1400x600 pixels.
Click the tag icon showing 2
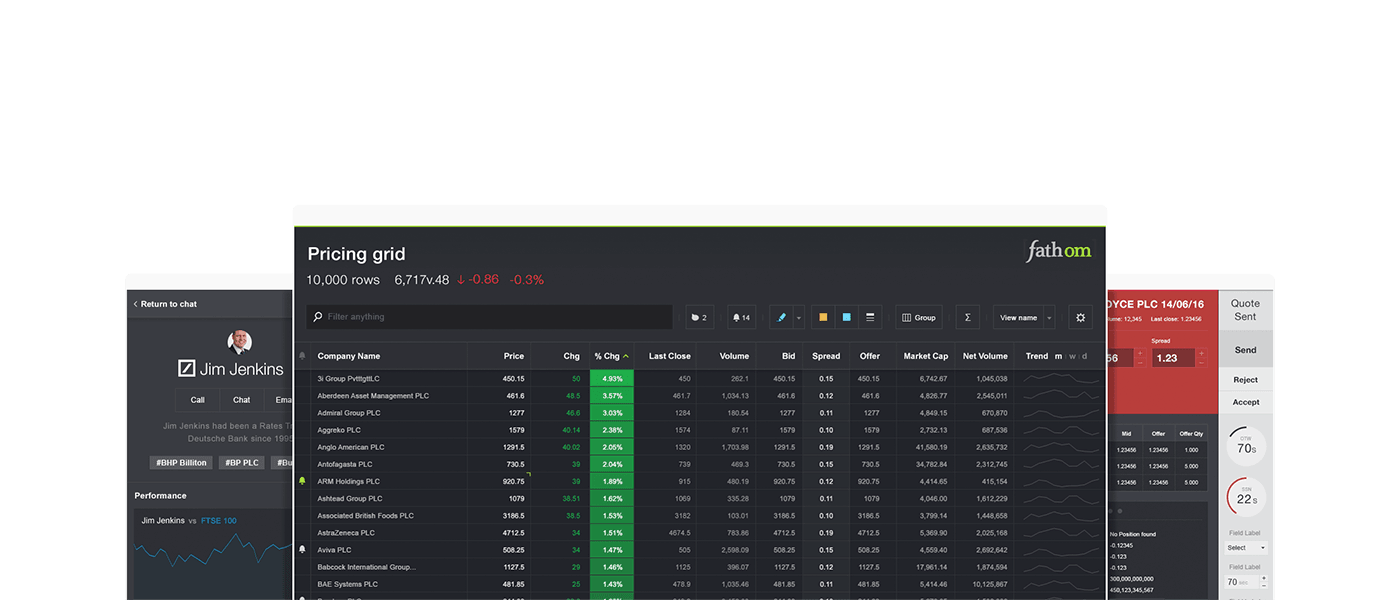click(x=699, y=317)
